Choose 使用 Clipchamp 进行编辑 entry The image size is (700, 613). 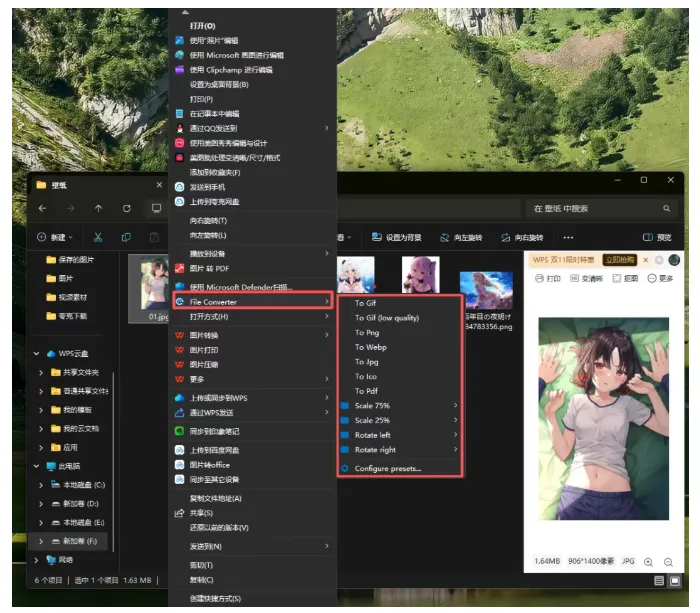coord(252,70)
